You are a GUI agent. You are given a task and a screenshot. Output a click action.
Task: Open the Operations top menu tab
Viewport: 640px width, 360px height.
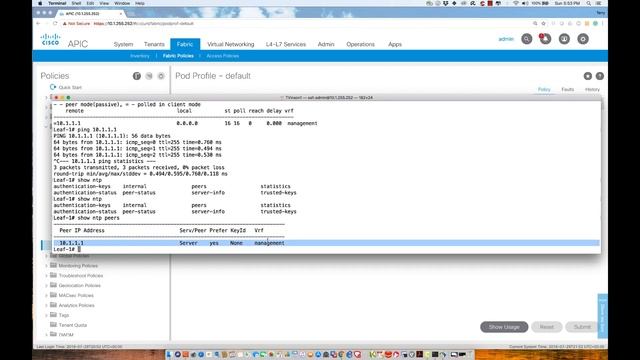point(360,44)
